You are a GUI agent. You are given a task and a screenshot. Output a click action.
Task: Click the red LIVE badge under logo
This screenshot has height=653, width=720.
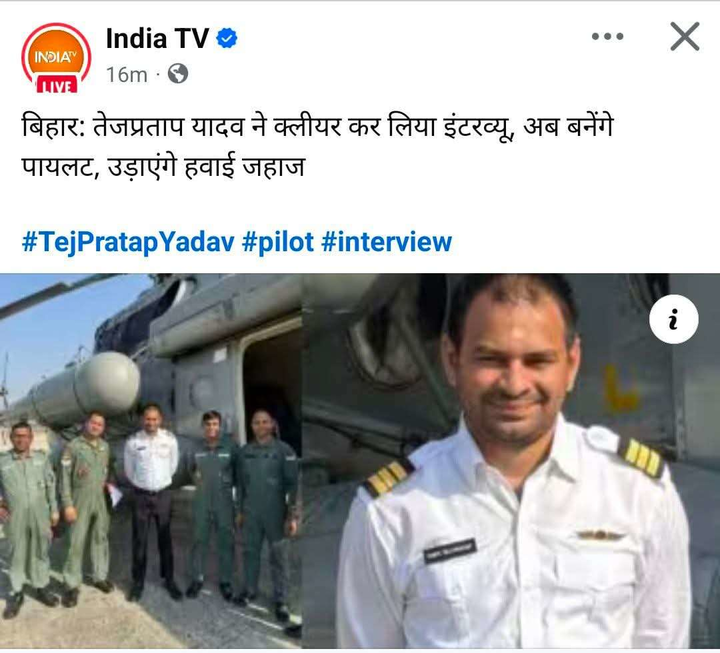tap(56, 85)
